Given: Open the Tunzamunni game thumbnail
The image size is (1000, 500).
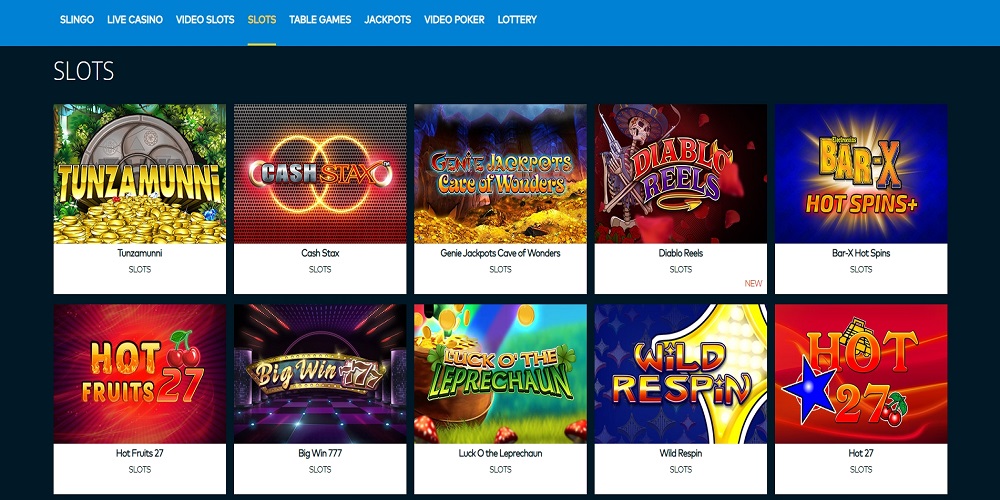Looking at the screenshot, I should [x=140, y=173].
